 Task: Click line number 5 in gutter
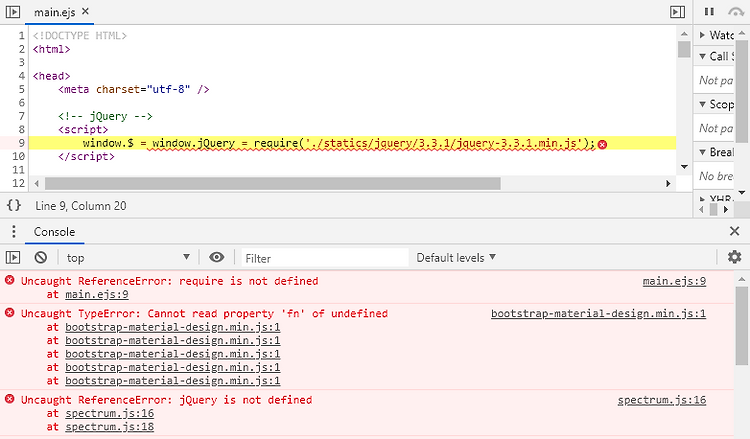[22, 89]
